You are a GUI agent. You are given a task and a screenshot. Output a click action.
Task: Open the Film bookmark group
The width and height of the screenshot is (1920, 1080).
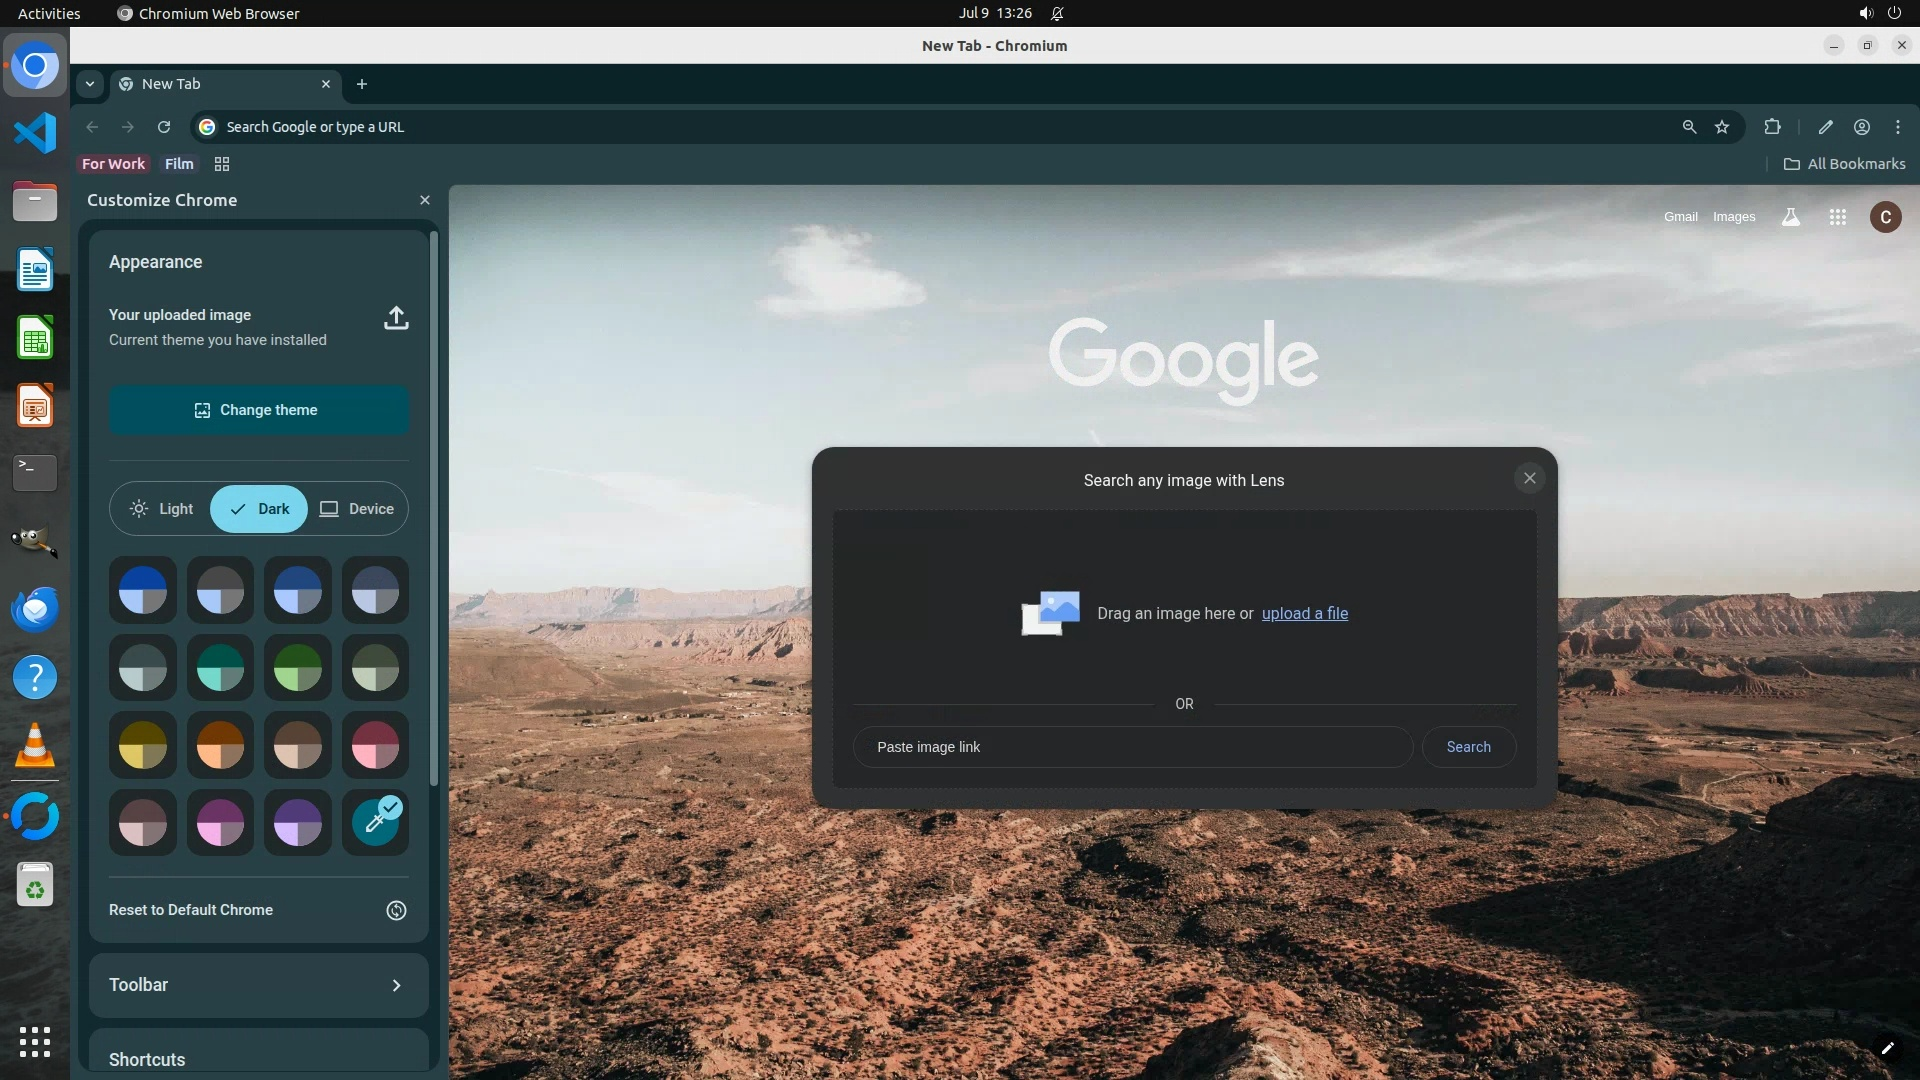pos(179,164)
